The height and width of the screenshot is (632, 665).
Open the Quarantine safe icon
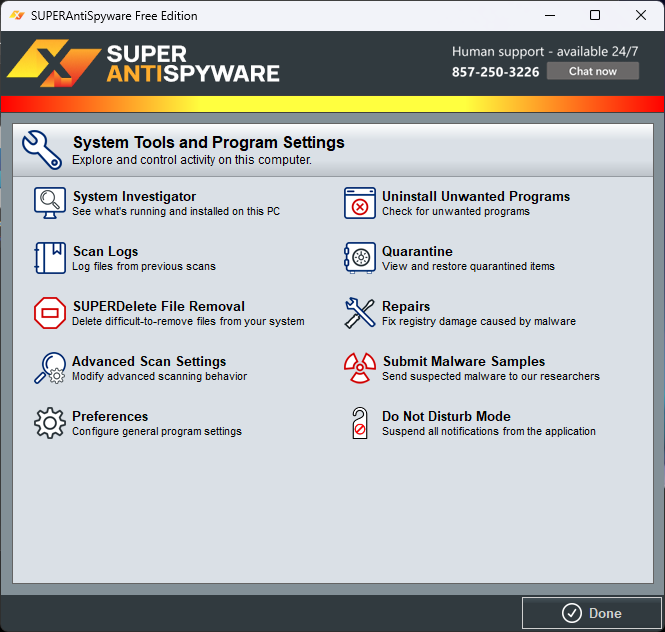click(x=360, y=258)
